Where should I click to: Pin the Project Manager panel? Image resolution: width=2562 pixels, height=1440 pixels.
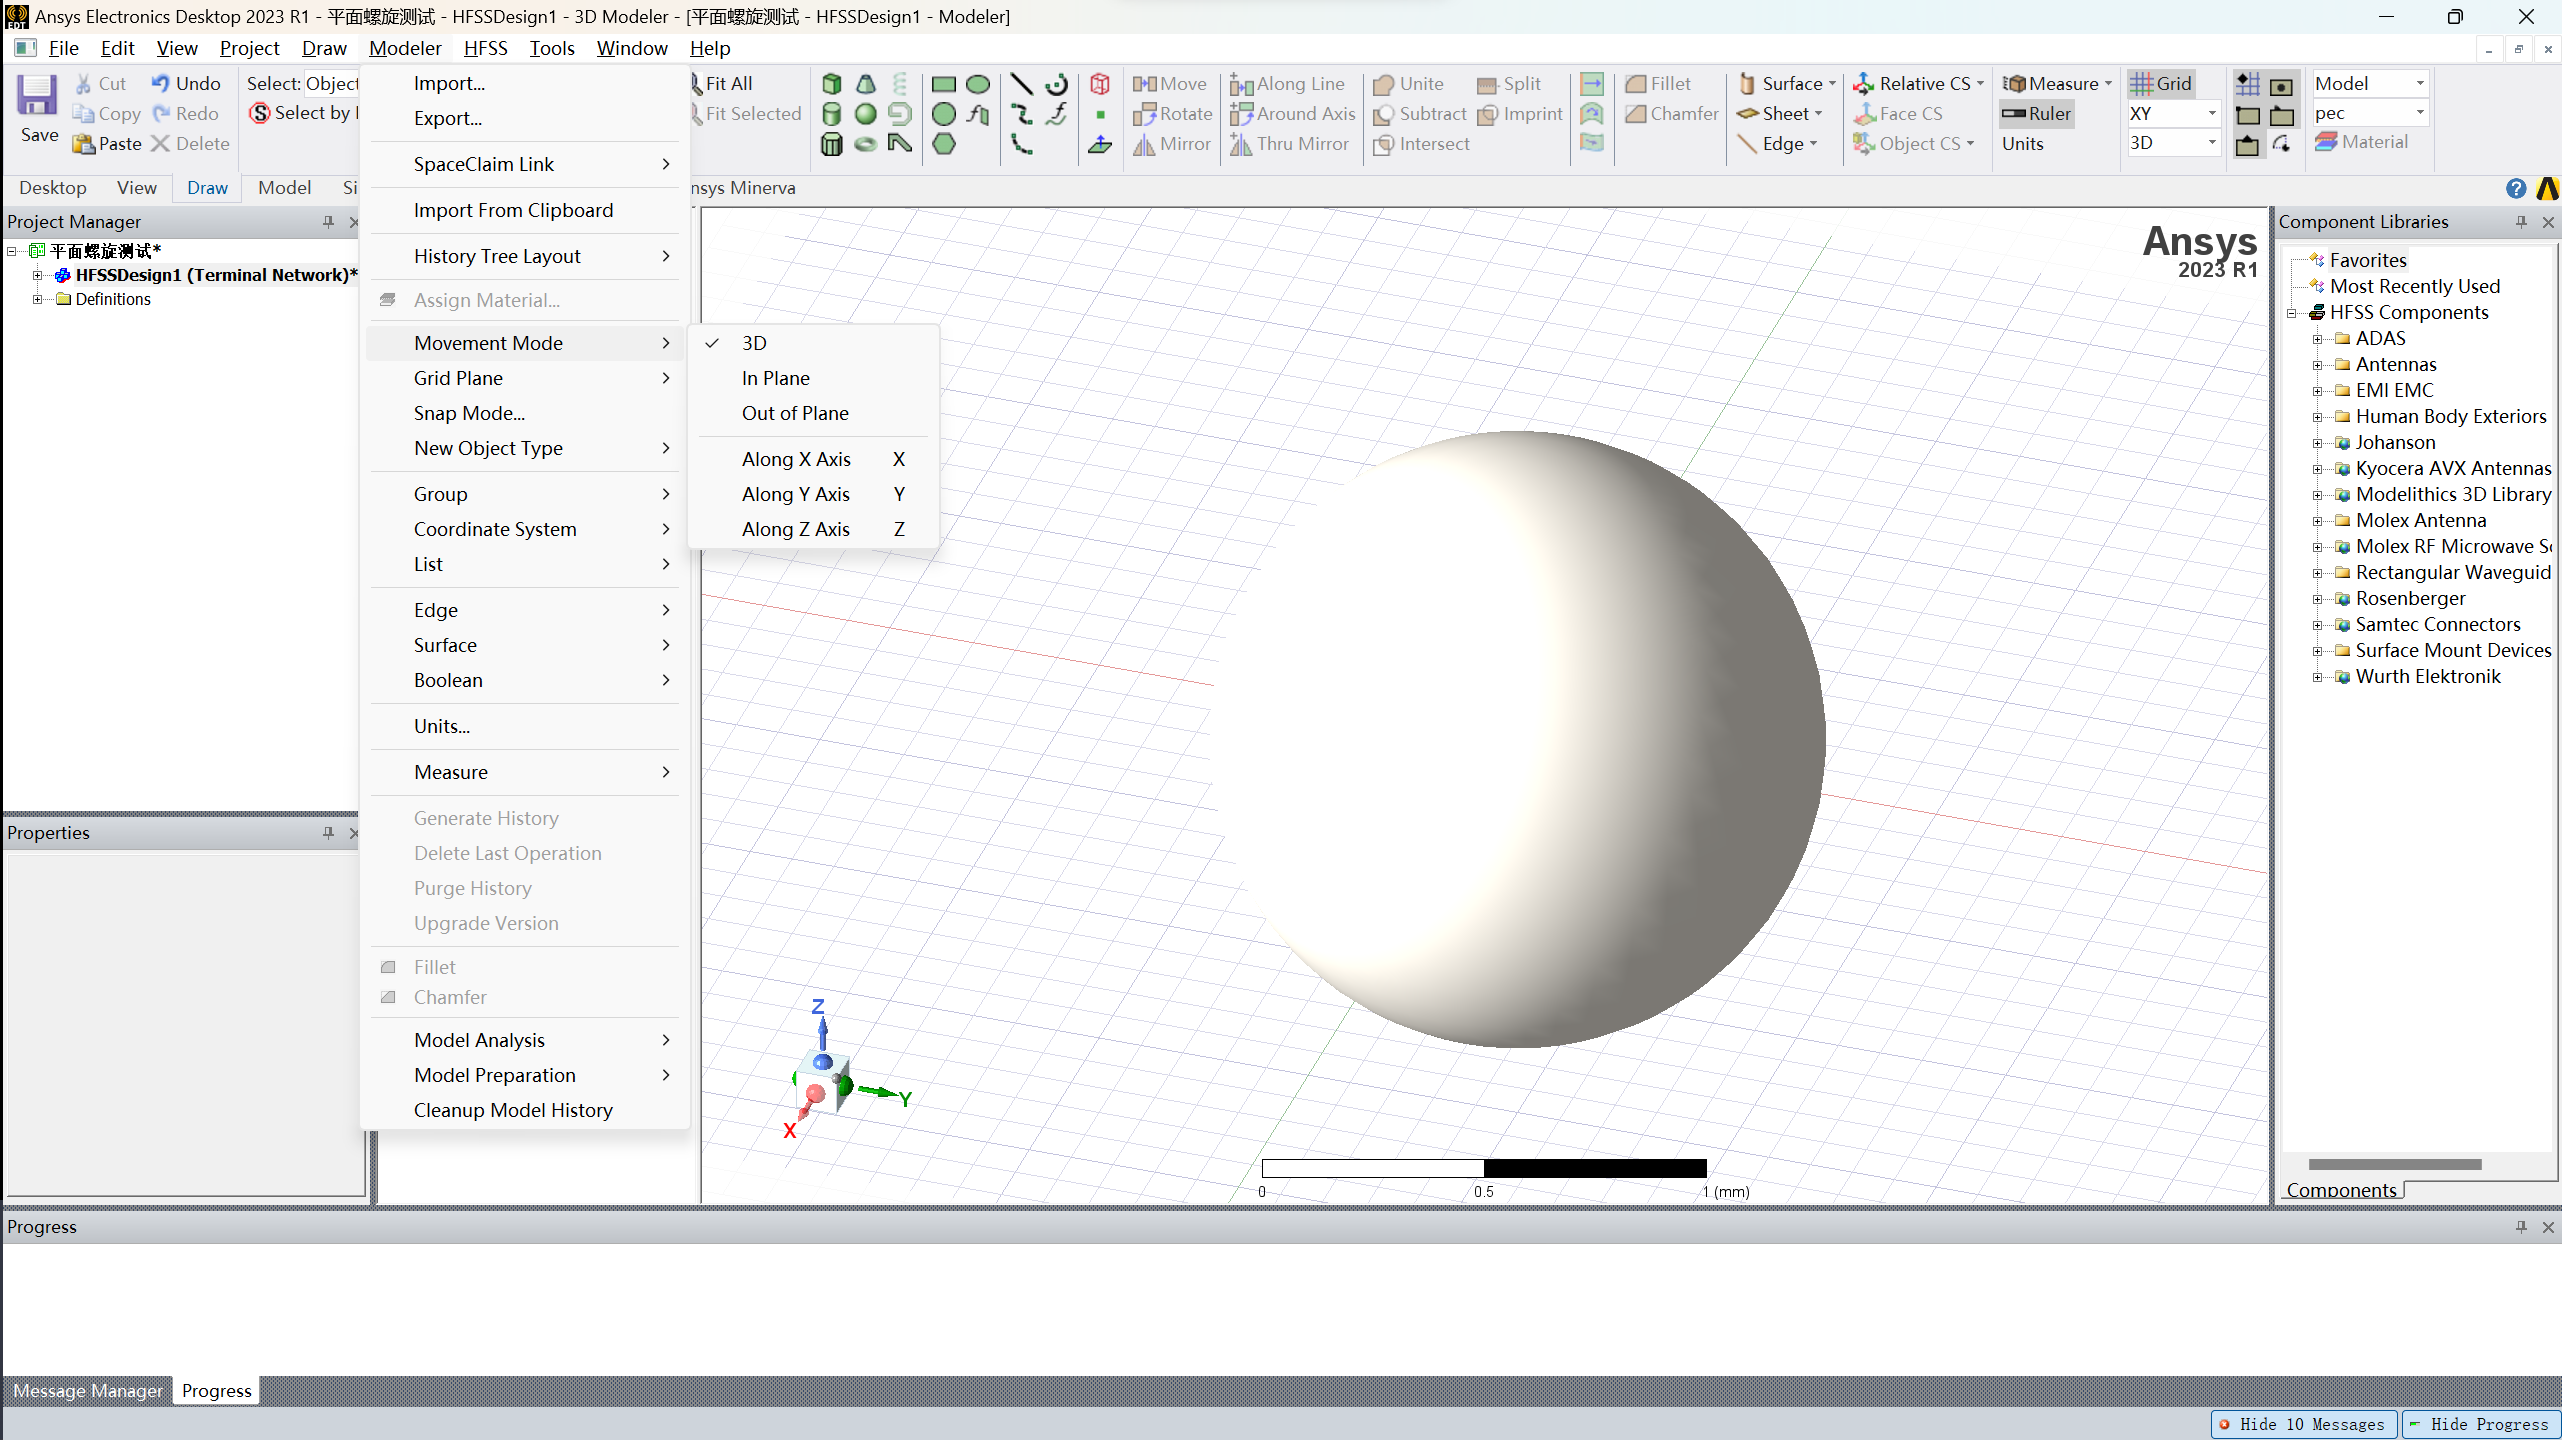click(328, 222)
